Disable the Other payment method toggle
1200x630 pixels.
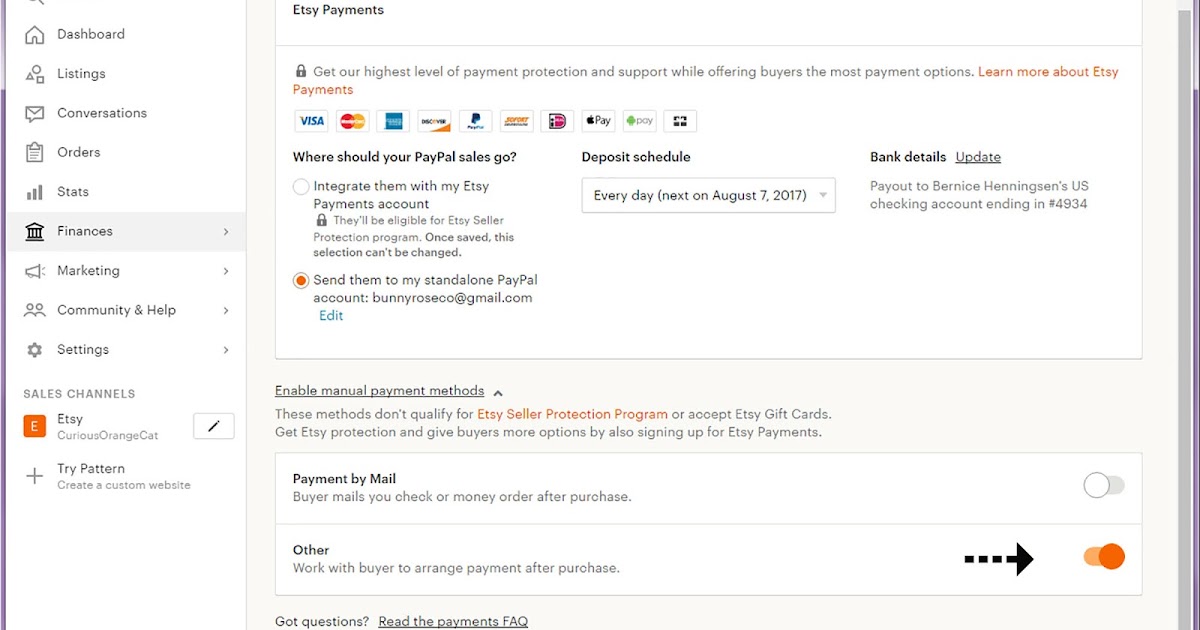(x=1104, y=557)
